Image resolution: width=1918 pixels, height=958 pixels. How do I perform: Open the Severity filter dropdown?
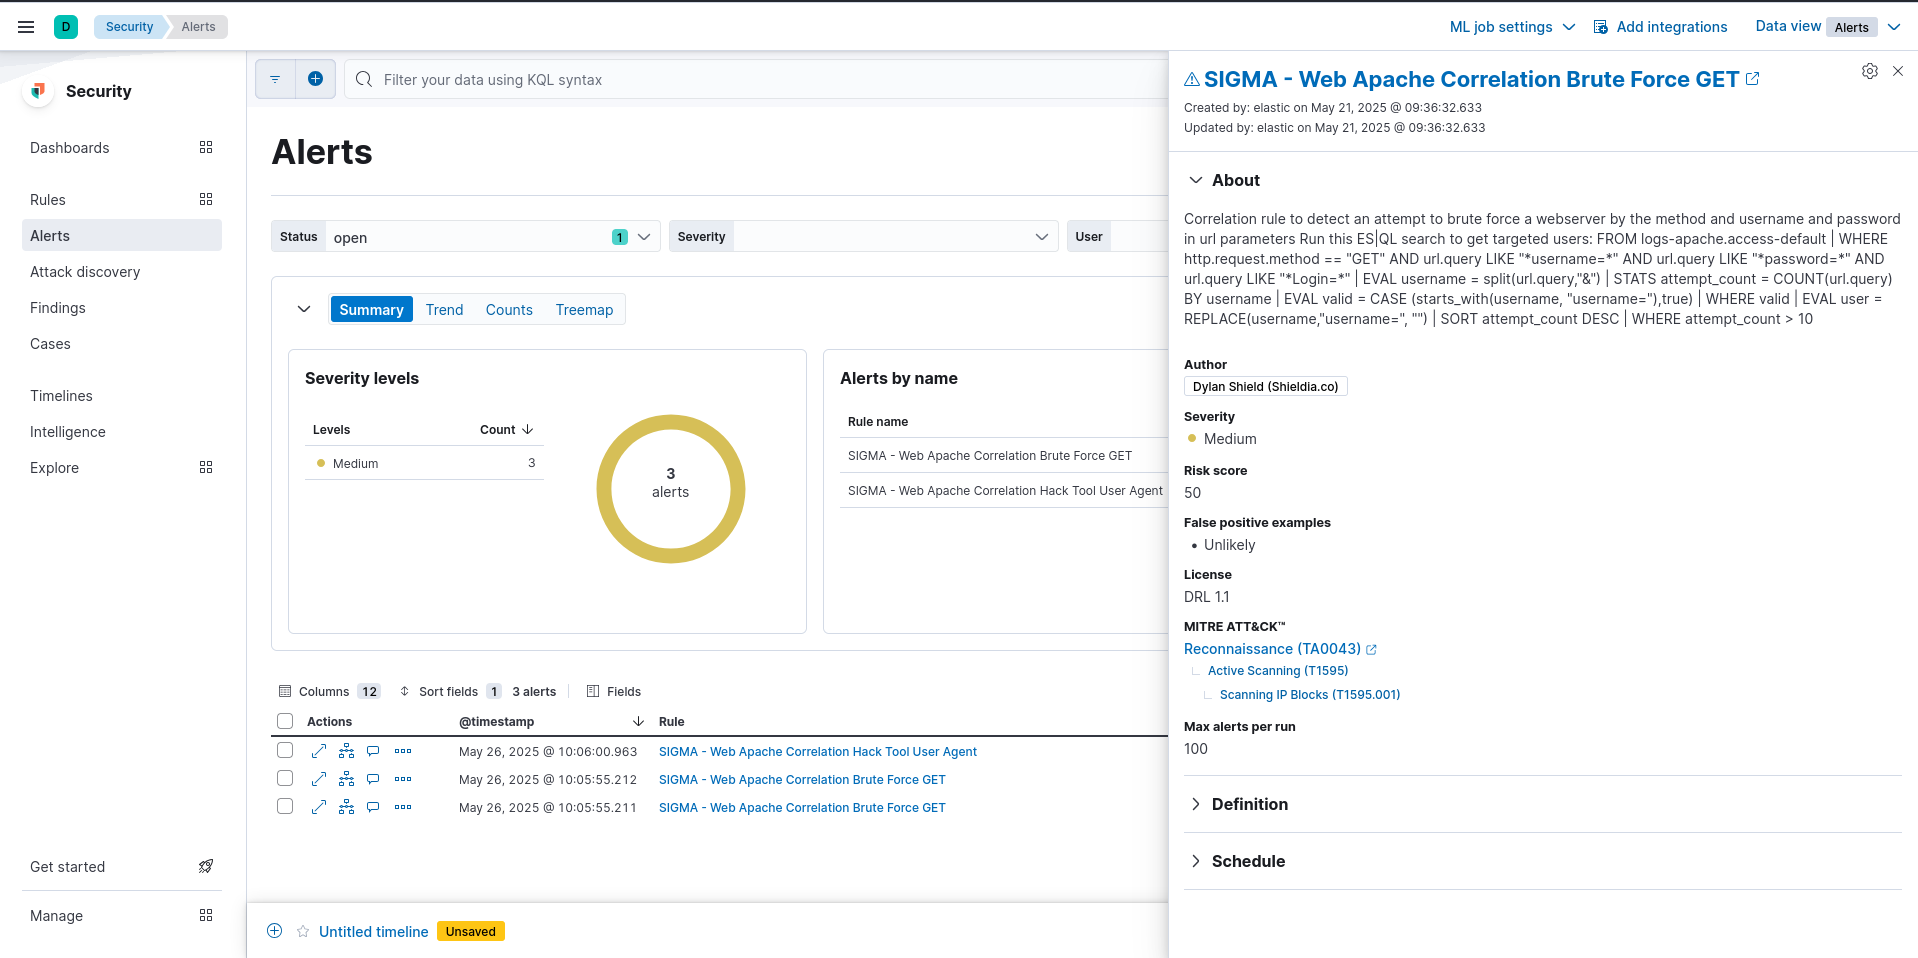click(1040, 237)
